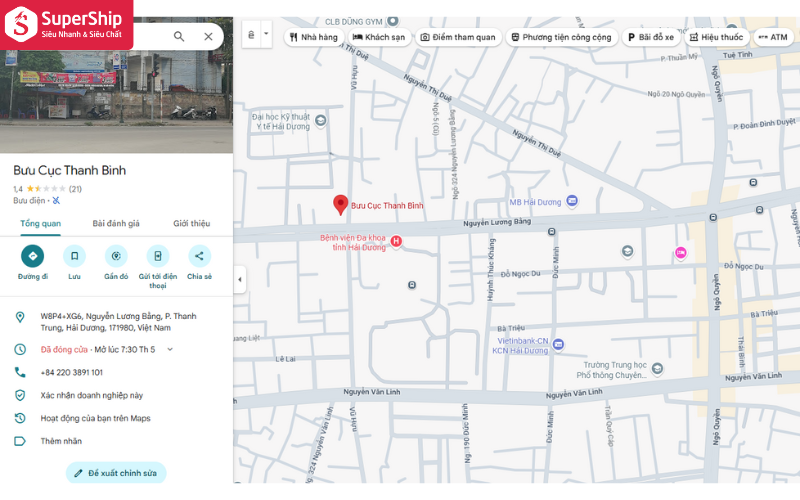Open Hoạt động của bạn trên Maps
The height and width of the screenshot is (500, 800).
tap(95, 418)
